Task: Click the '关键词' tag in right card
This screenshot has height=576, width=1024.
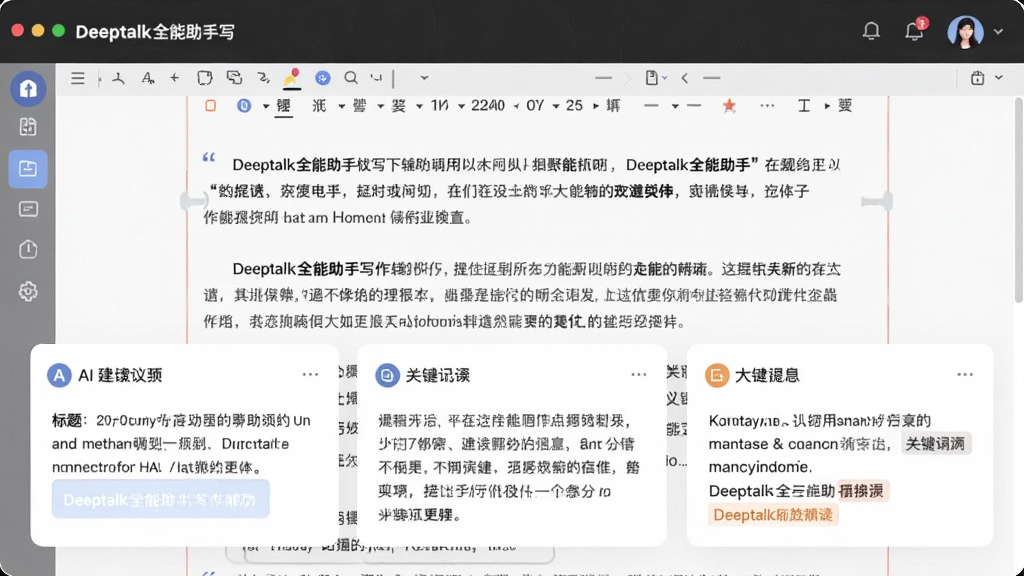Action: pyautogui.click(x=936, y=444)
